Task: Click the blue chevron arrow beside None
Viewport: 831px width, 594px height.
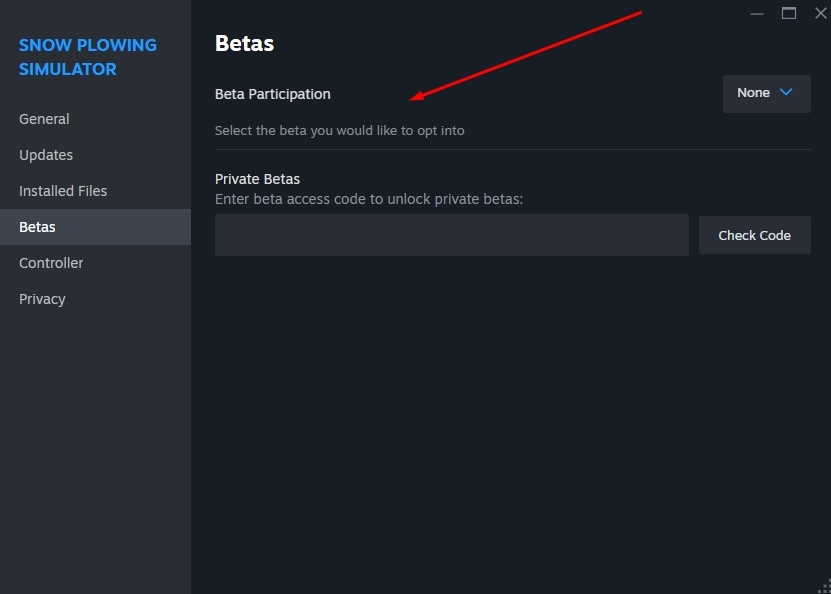Action: click(x=786, y=92)
